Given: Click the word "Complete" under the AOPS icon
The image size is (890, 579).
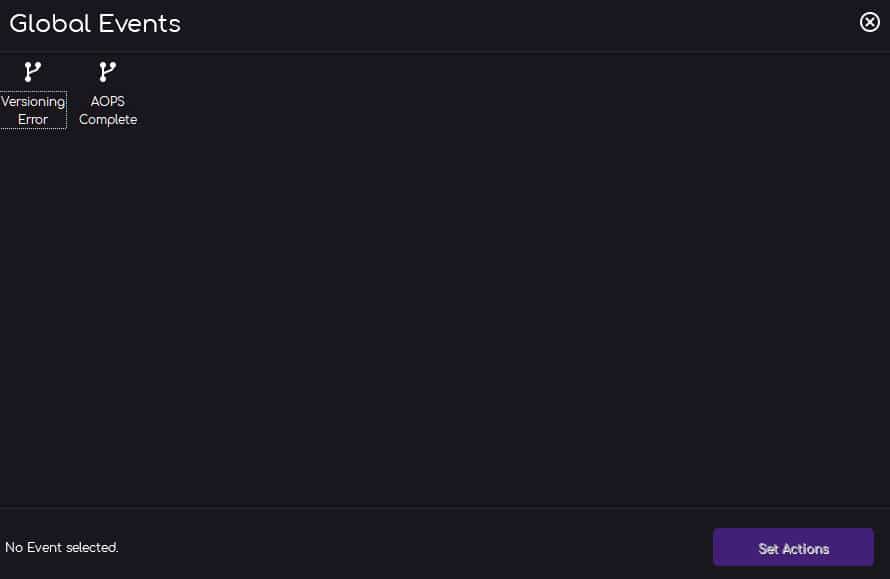Looking at the screenshot, I should 108,119.
